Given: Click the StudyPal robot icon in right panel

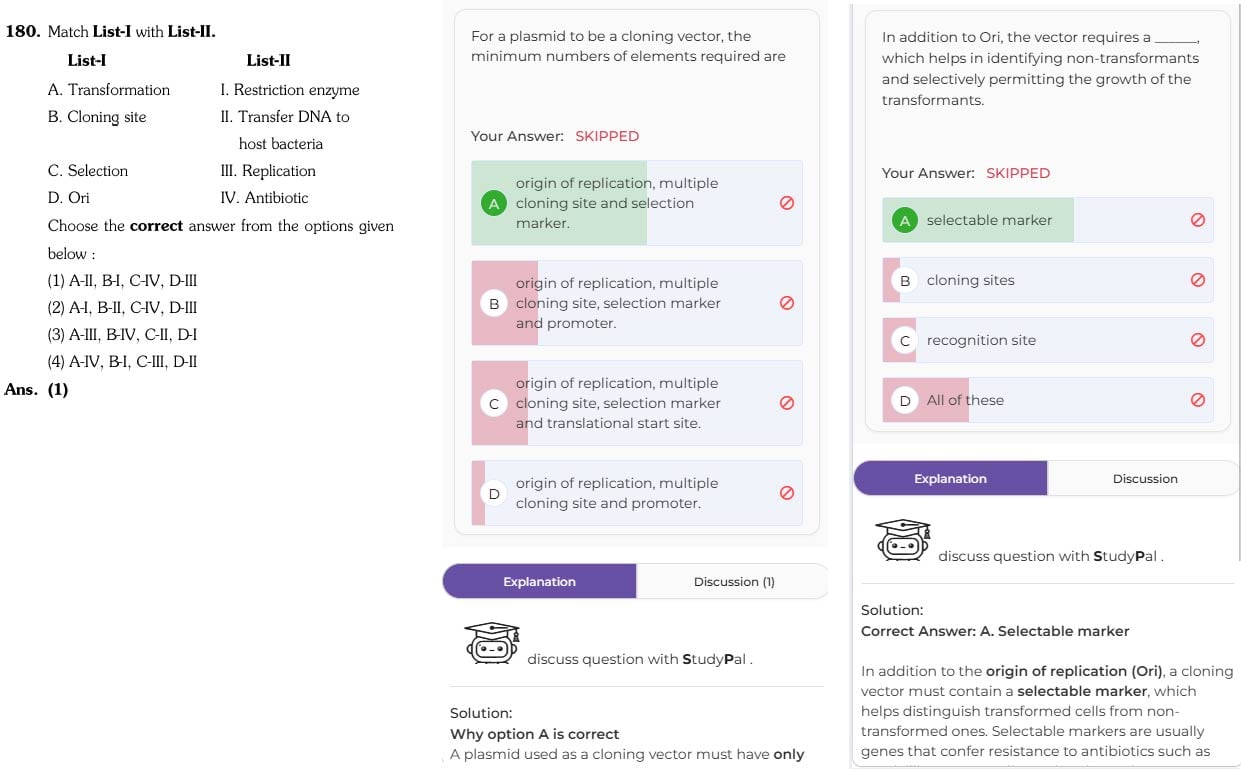Looking at the screenshot, I should 903,540.
